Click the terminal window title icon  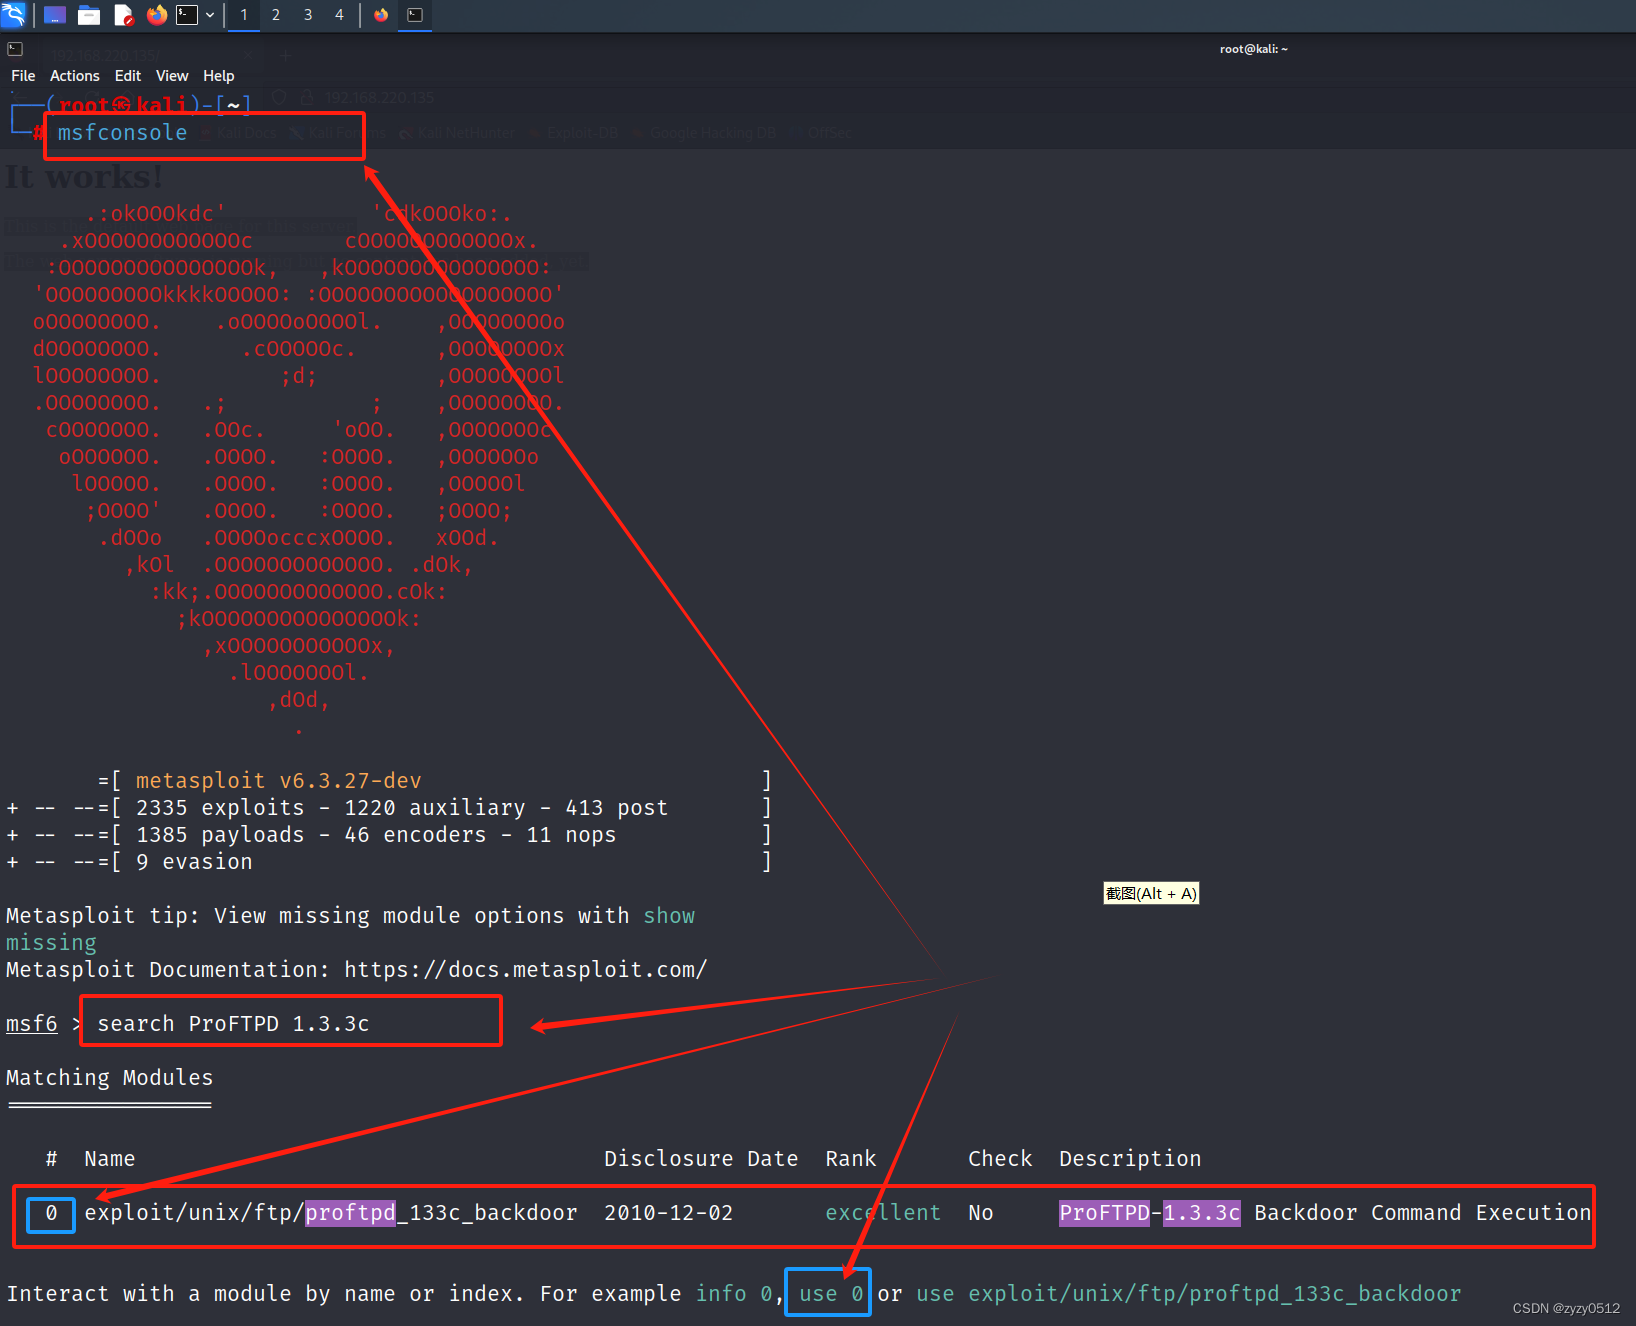(15, 49)
